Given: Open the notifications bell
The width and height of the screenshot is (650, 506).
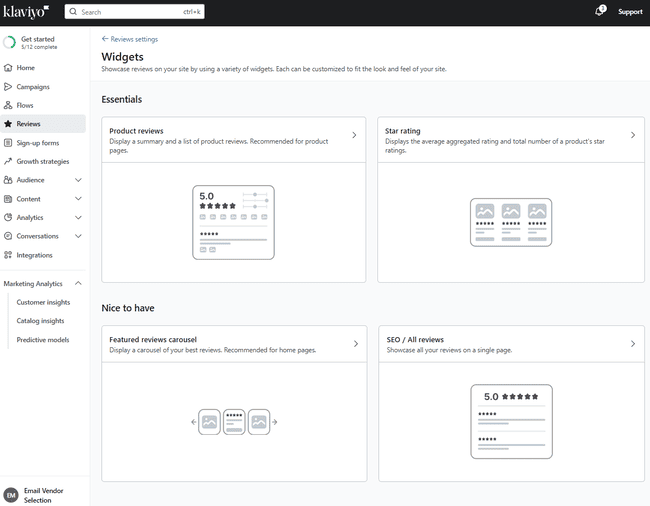Looking at the screenshot, I should 599,11.
